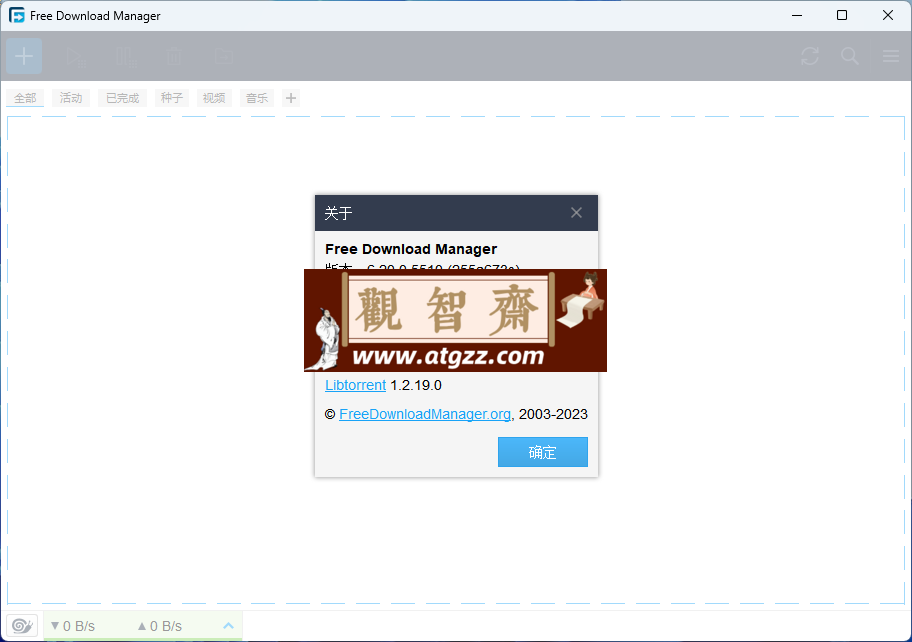Maximize the Free Download Manager window
Image resolution: width=912 pixels, height=642 pixels.
(x=842, y=16)
